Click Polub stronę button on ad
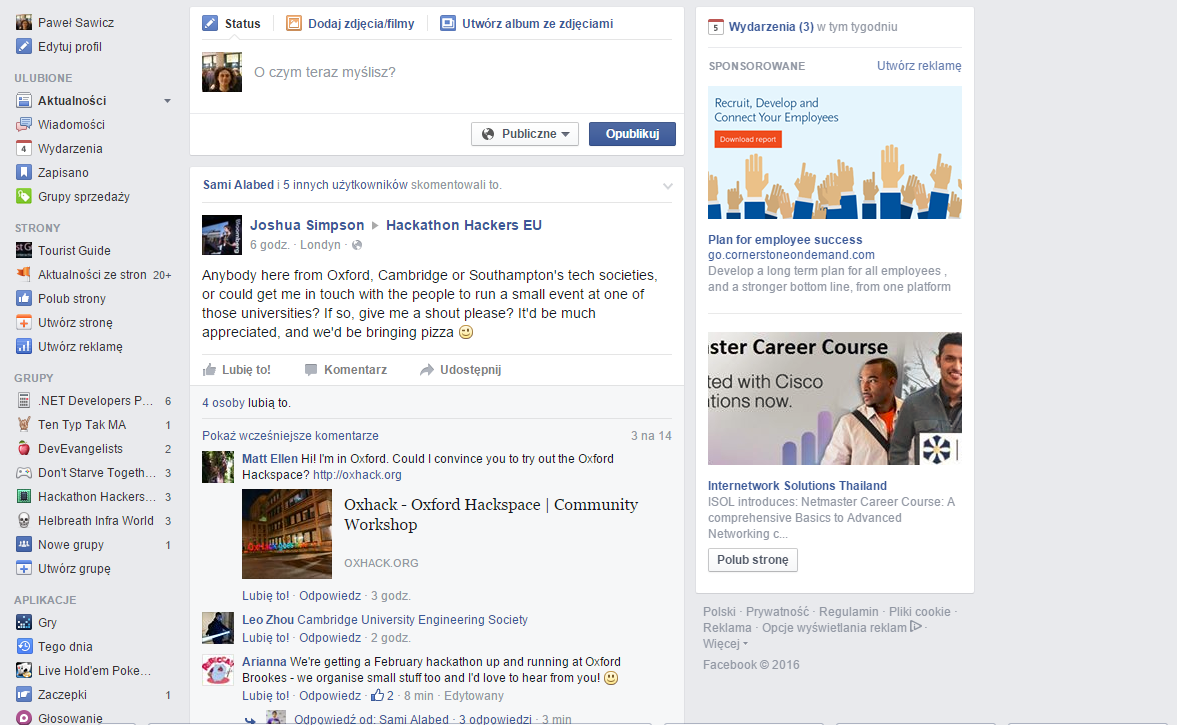1177x725 pixels. (752, 560)
